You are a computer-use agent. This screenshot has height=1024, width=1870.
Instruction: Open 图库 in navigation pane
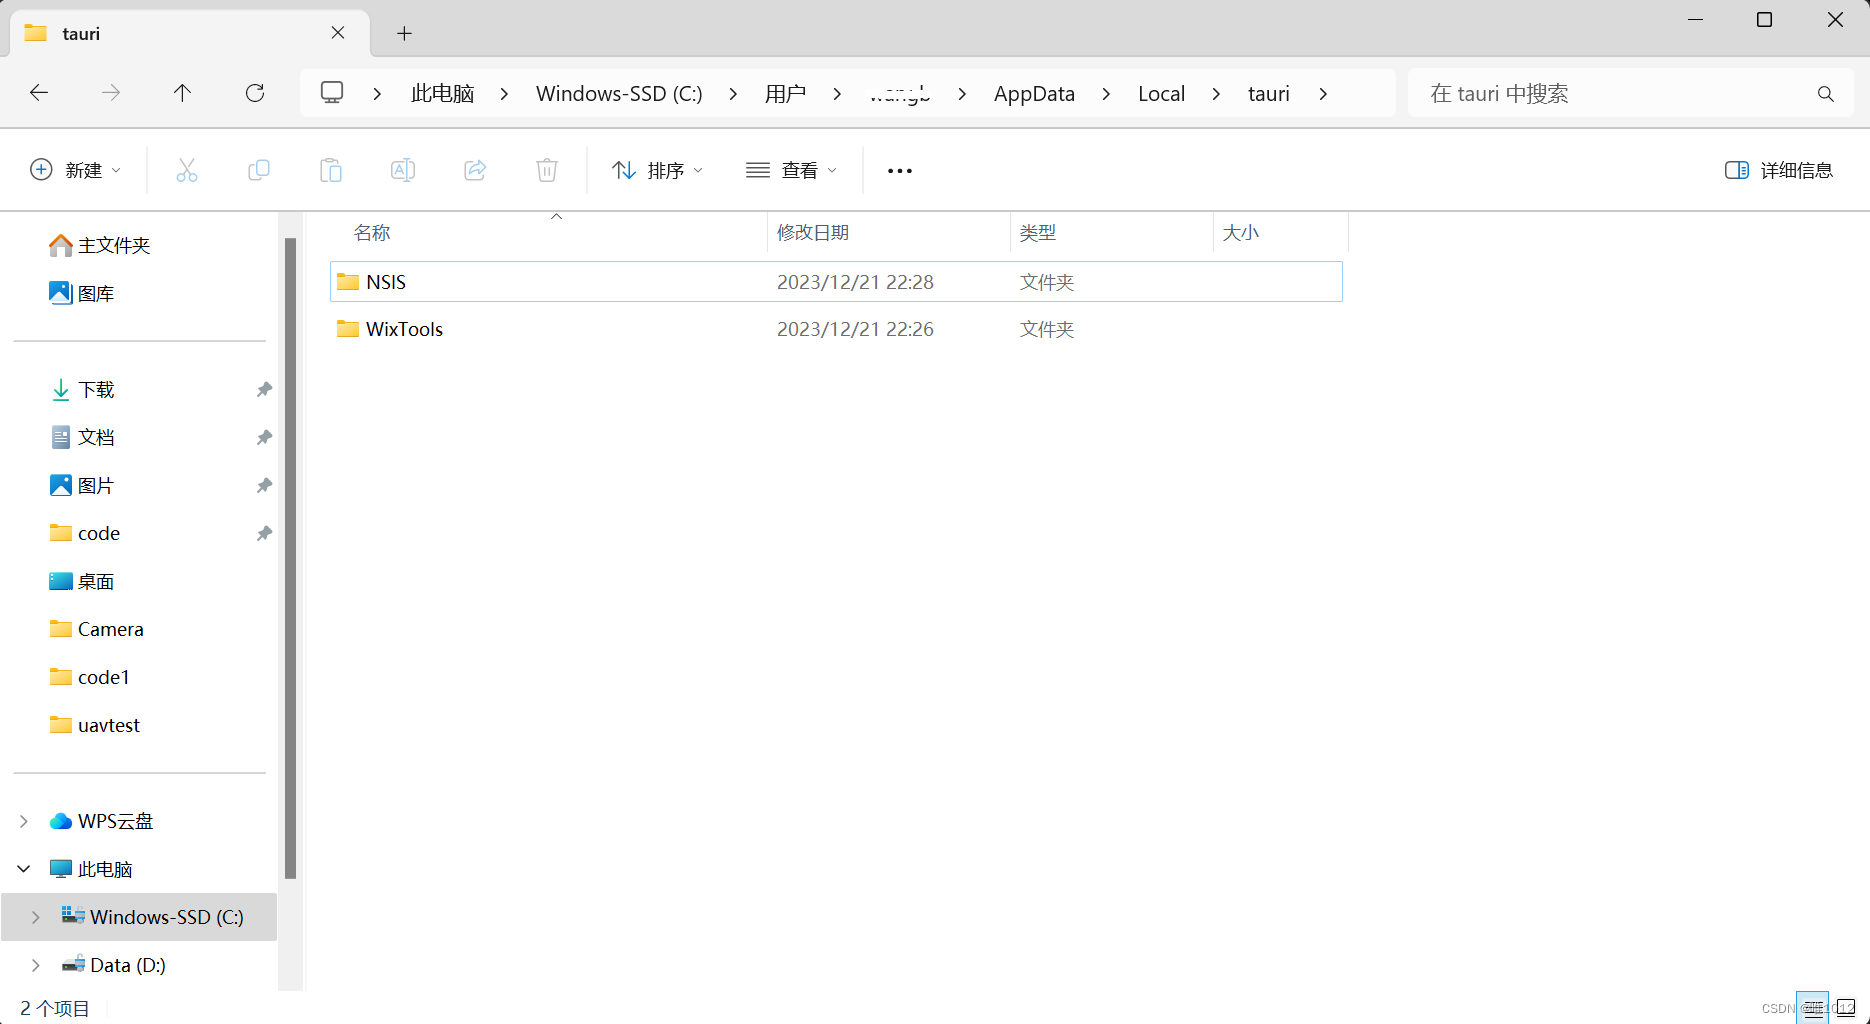point(82,293)
